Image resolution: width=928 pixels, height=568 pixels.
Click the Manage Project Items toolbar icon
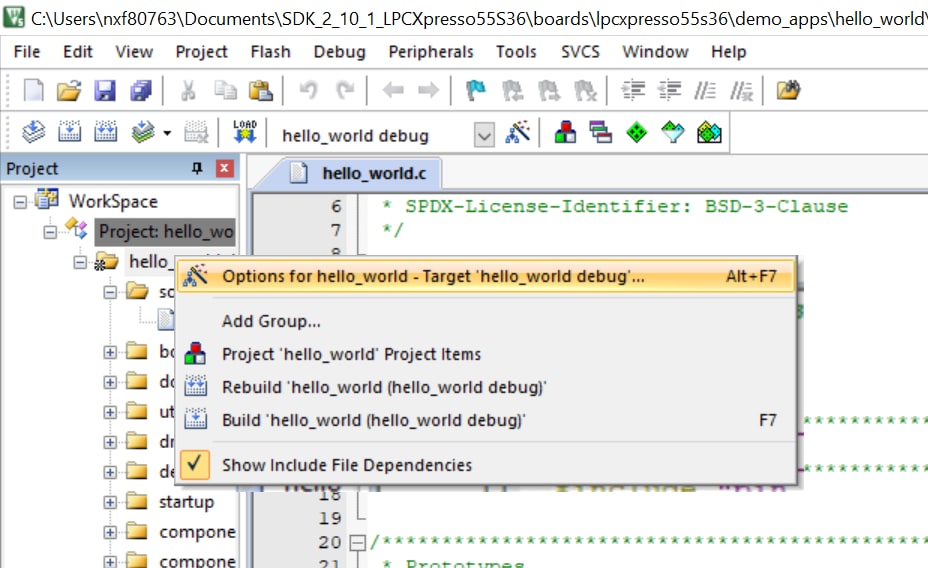pos(565,133)
